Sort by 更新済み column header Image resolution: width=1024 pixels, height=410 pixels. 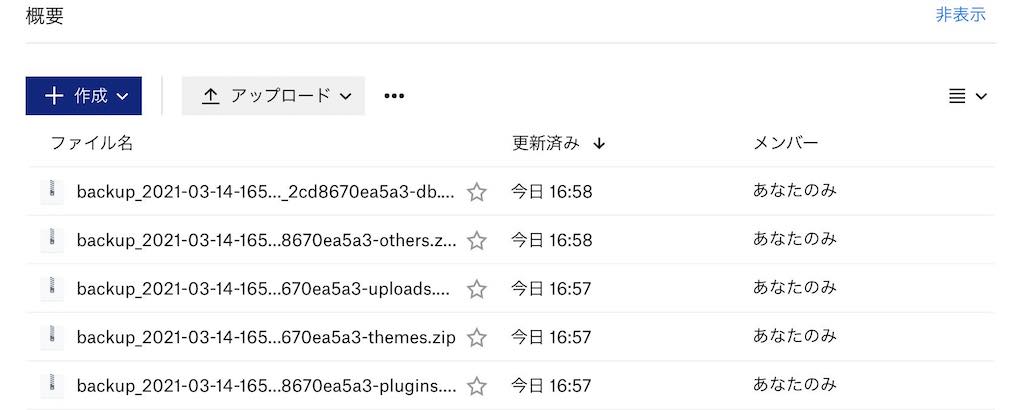tap(545, 143)
